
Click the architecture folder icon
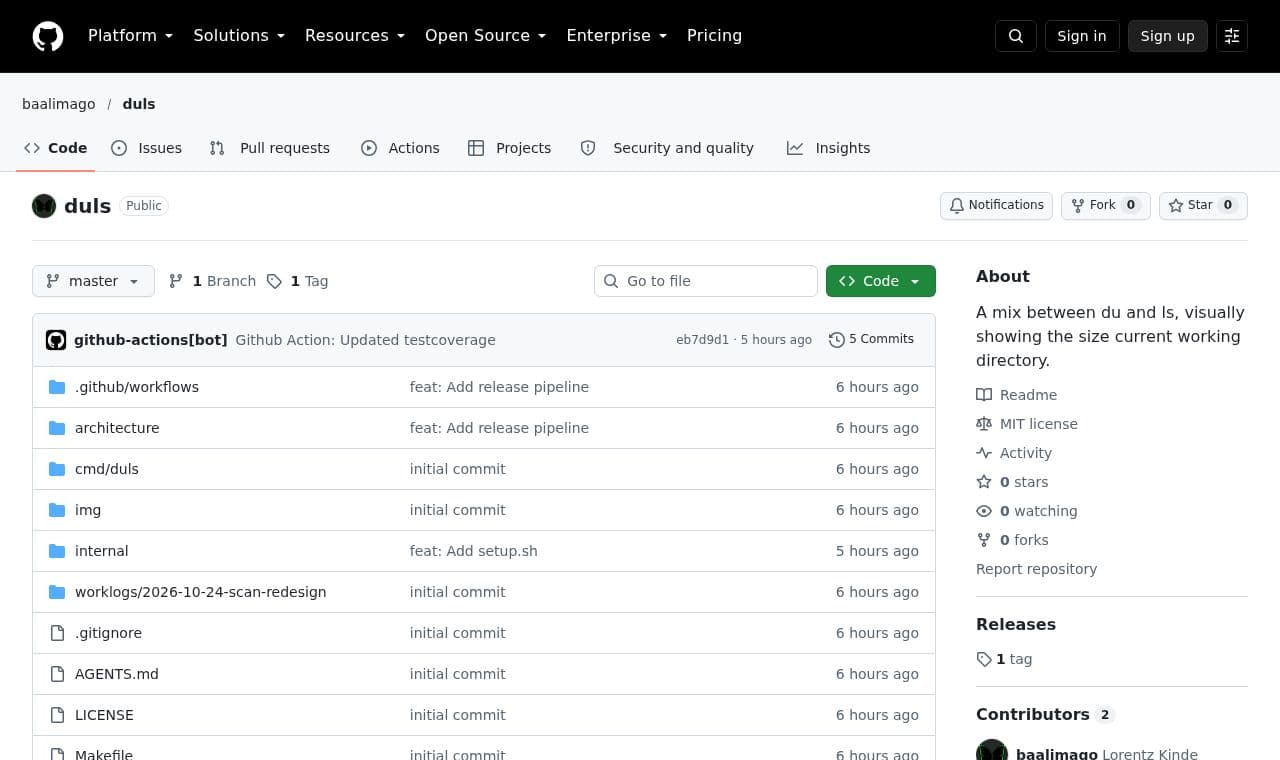point(57,428)
